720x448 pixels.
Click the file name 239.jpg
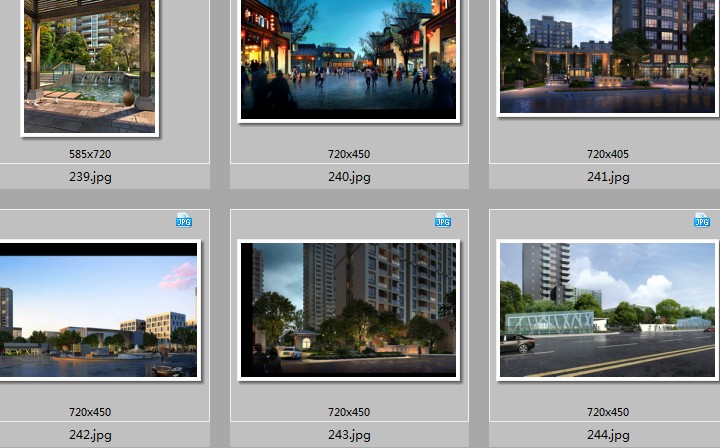(x=90, y=177)
